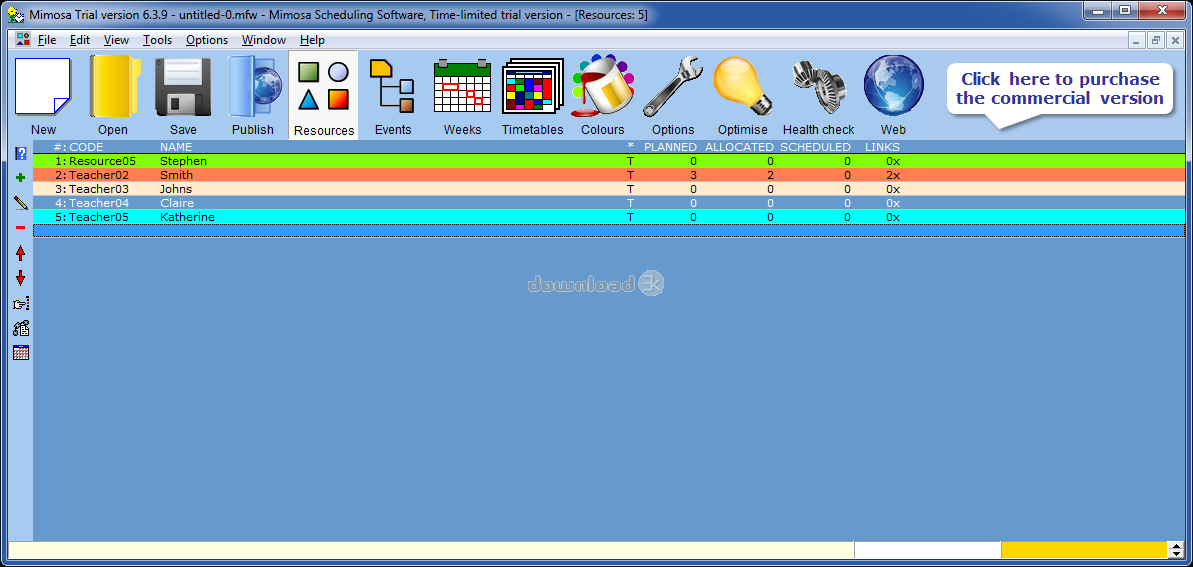Viewport: 1193px width, 567px height.
Task: Open the Web globe icon
Action: point(893,87)
